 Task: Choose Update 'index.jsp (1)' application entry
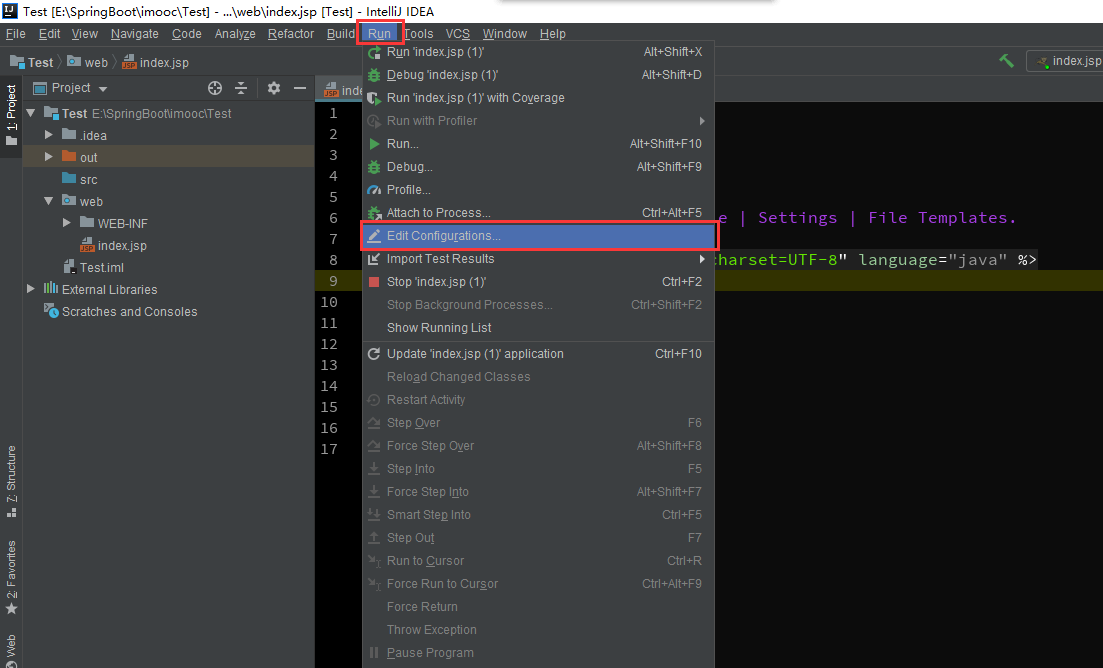[539, 354]
